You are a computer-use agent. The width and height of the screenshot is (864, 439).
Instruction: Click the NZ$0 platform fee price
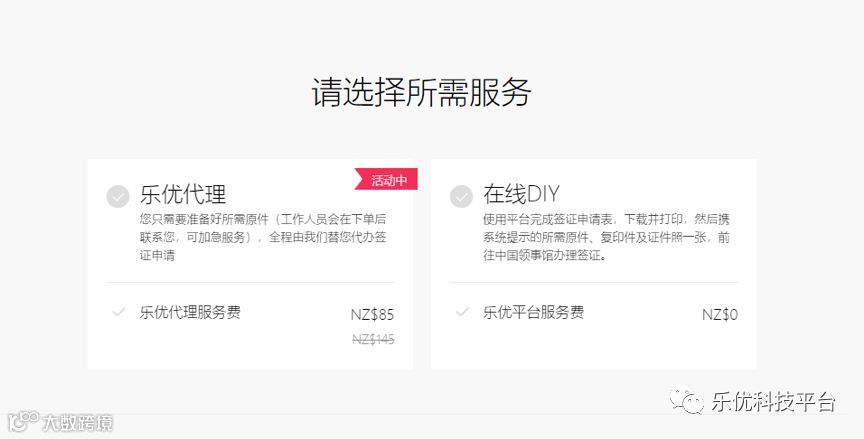coord(720,315)
